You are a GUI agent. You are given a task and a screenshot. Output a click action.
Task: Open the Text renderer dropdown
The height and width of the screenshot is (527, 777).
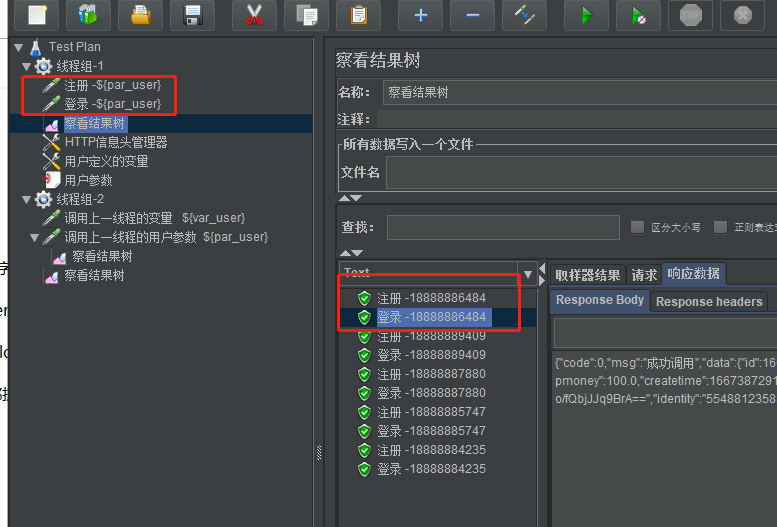pos(528,273)
